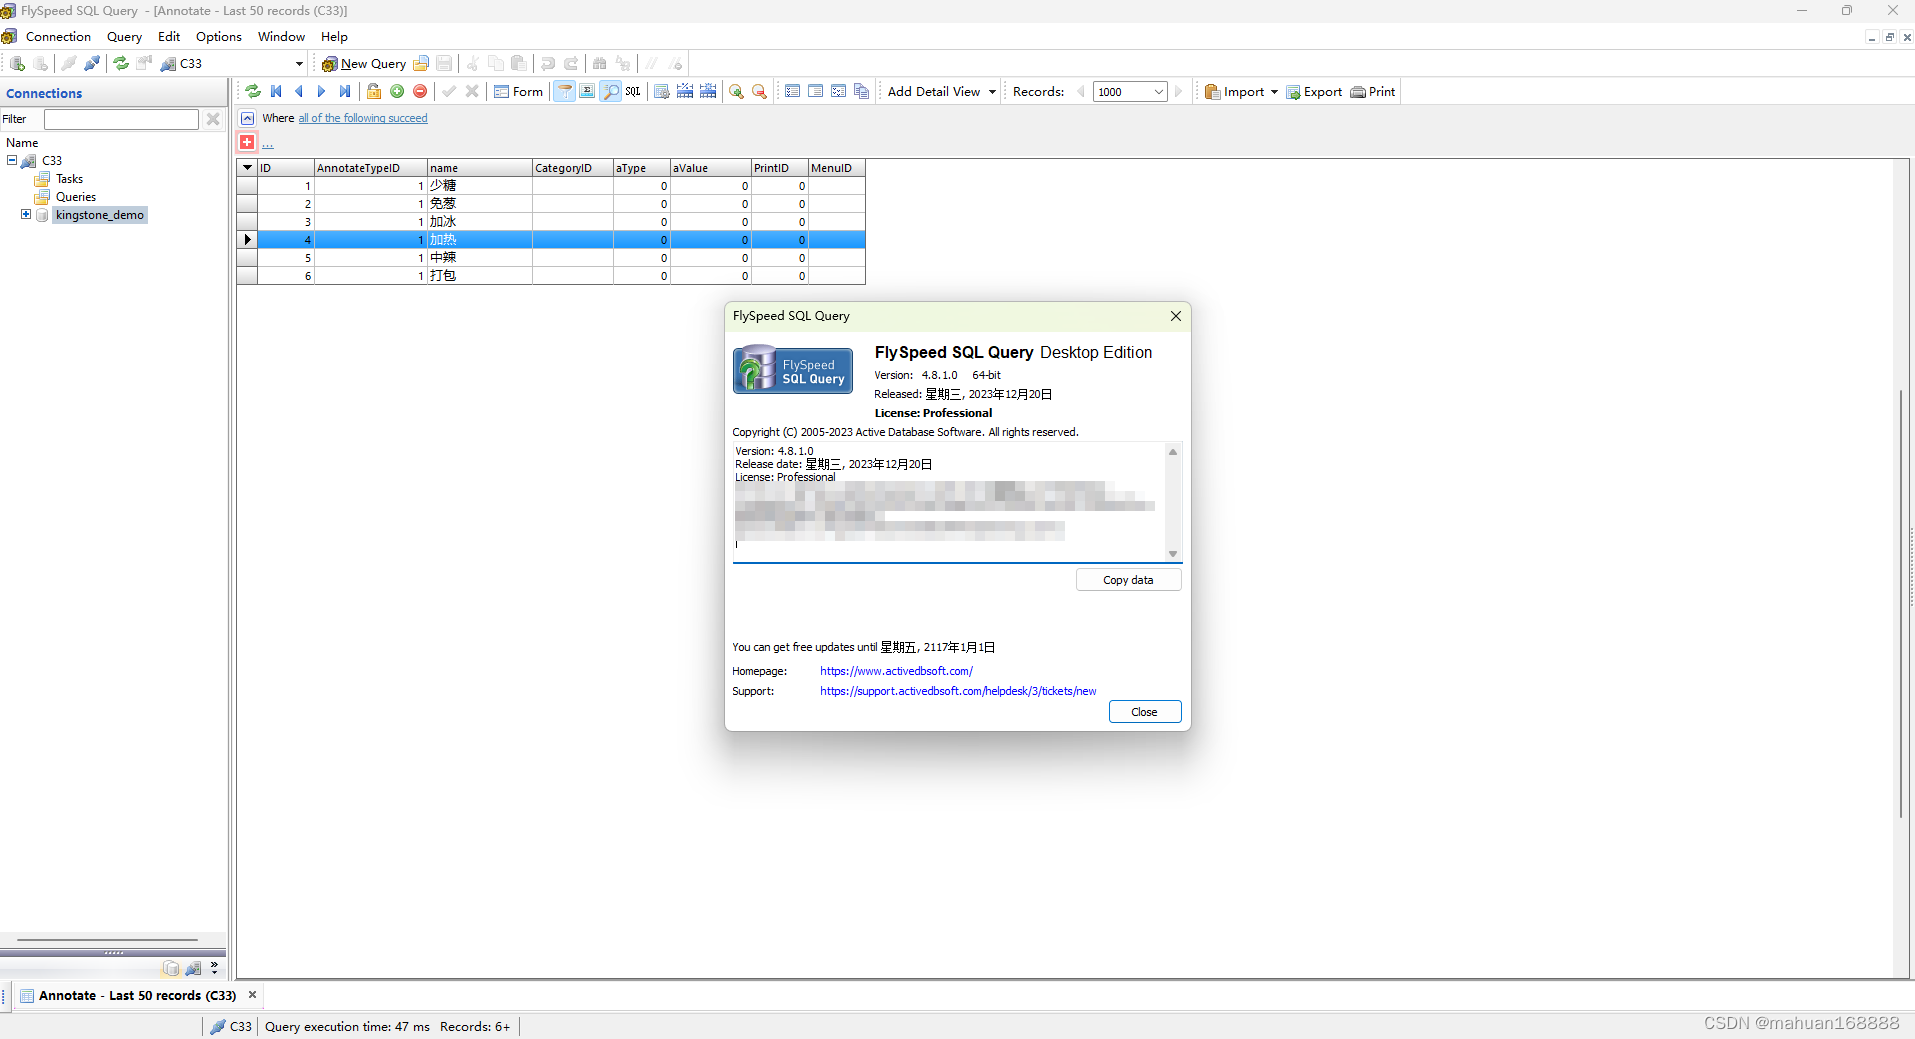Refresh the data grid results
Image resolution: width=1915 pixels, height=1039 pixels.
coord(253,92)
